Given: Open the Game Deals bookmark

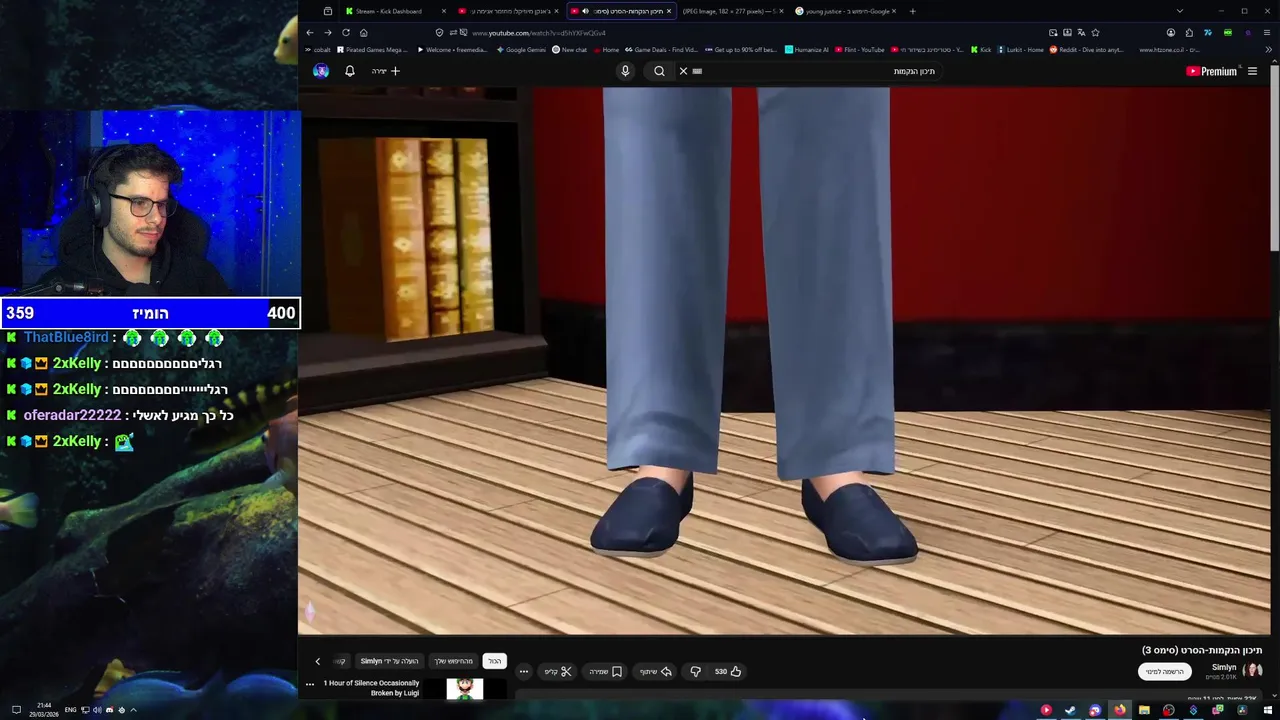Looking at the screenshot, I should (x=662, y=50).
